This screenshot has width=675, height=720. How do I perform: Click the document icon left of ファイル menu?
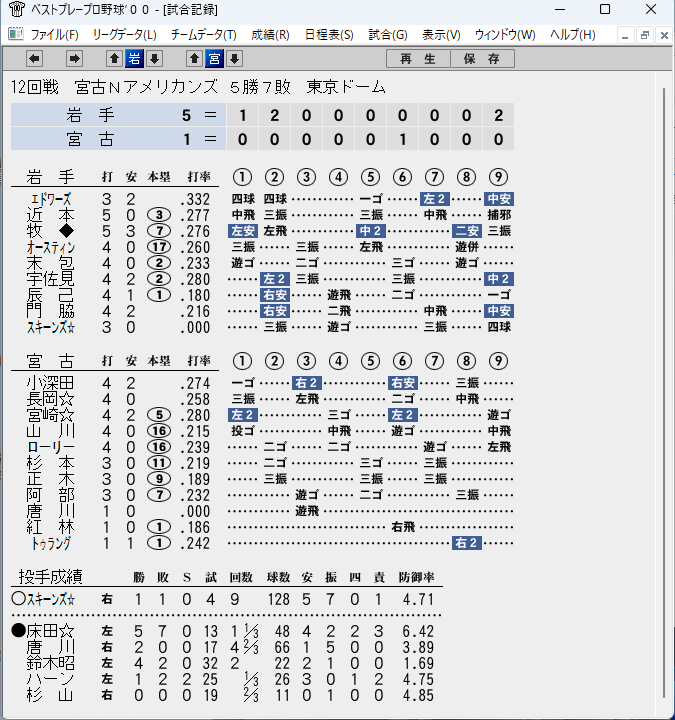[x=16, y=34]
